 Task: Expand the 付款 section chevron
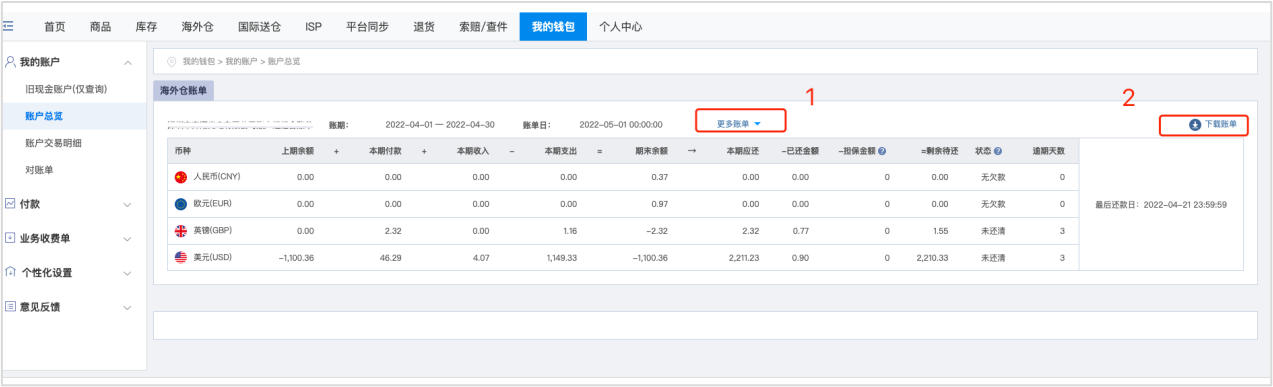127,204
